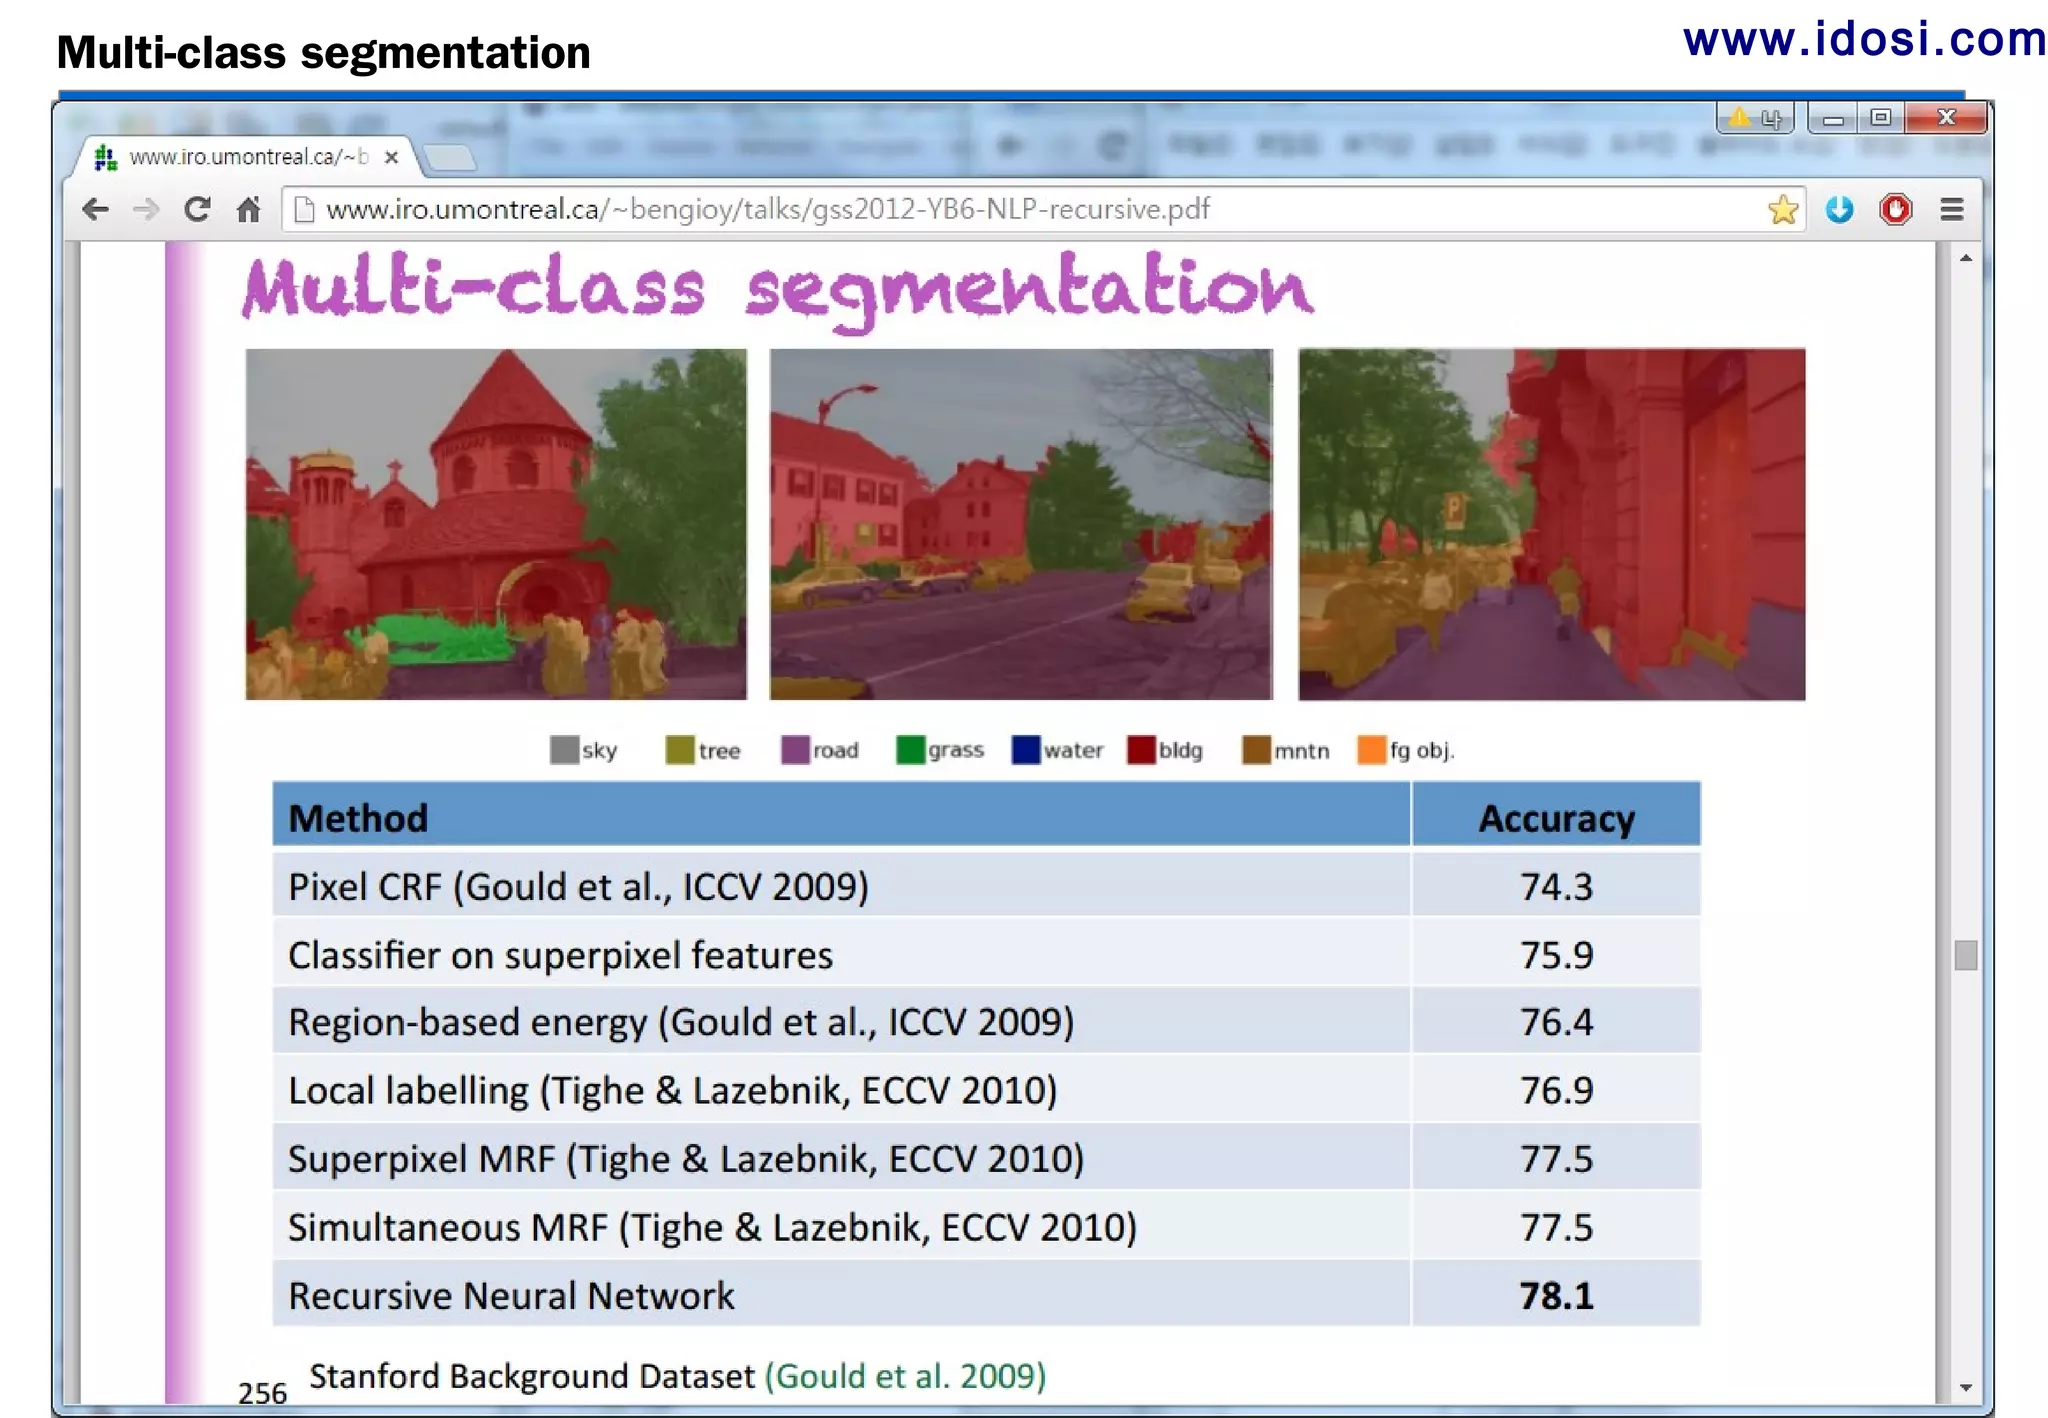
Task: Close the www.iro.umontreal.ca tab
Action: click(392, 157)
